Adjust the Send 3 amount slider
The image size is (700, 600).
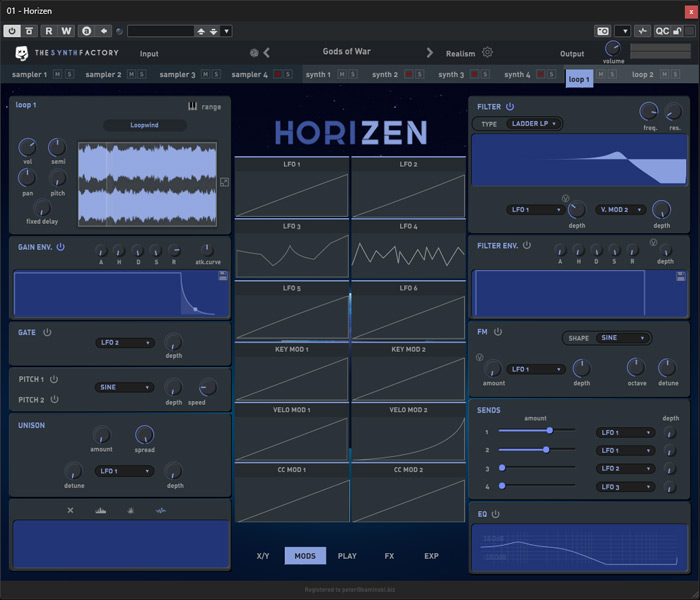[537, 467]
